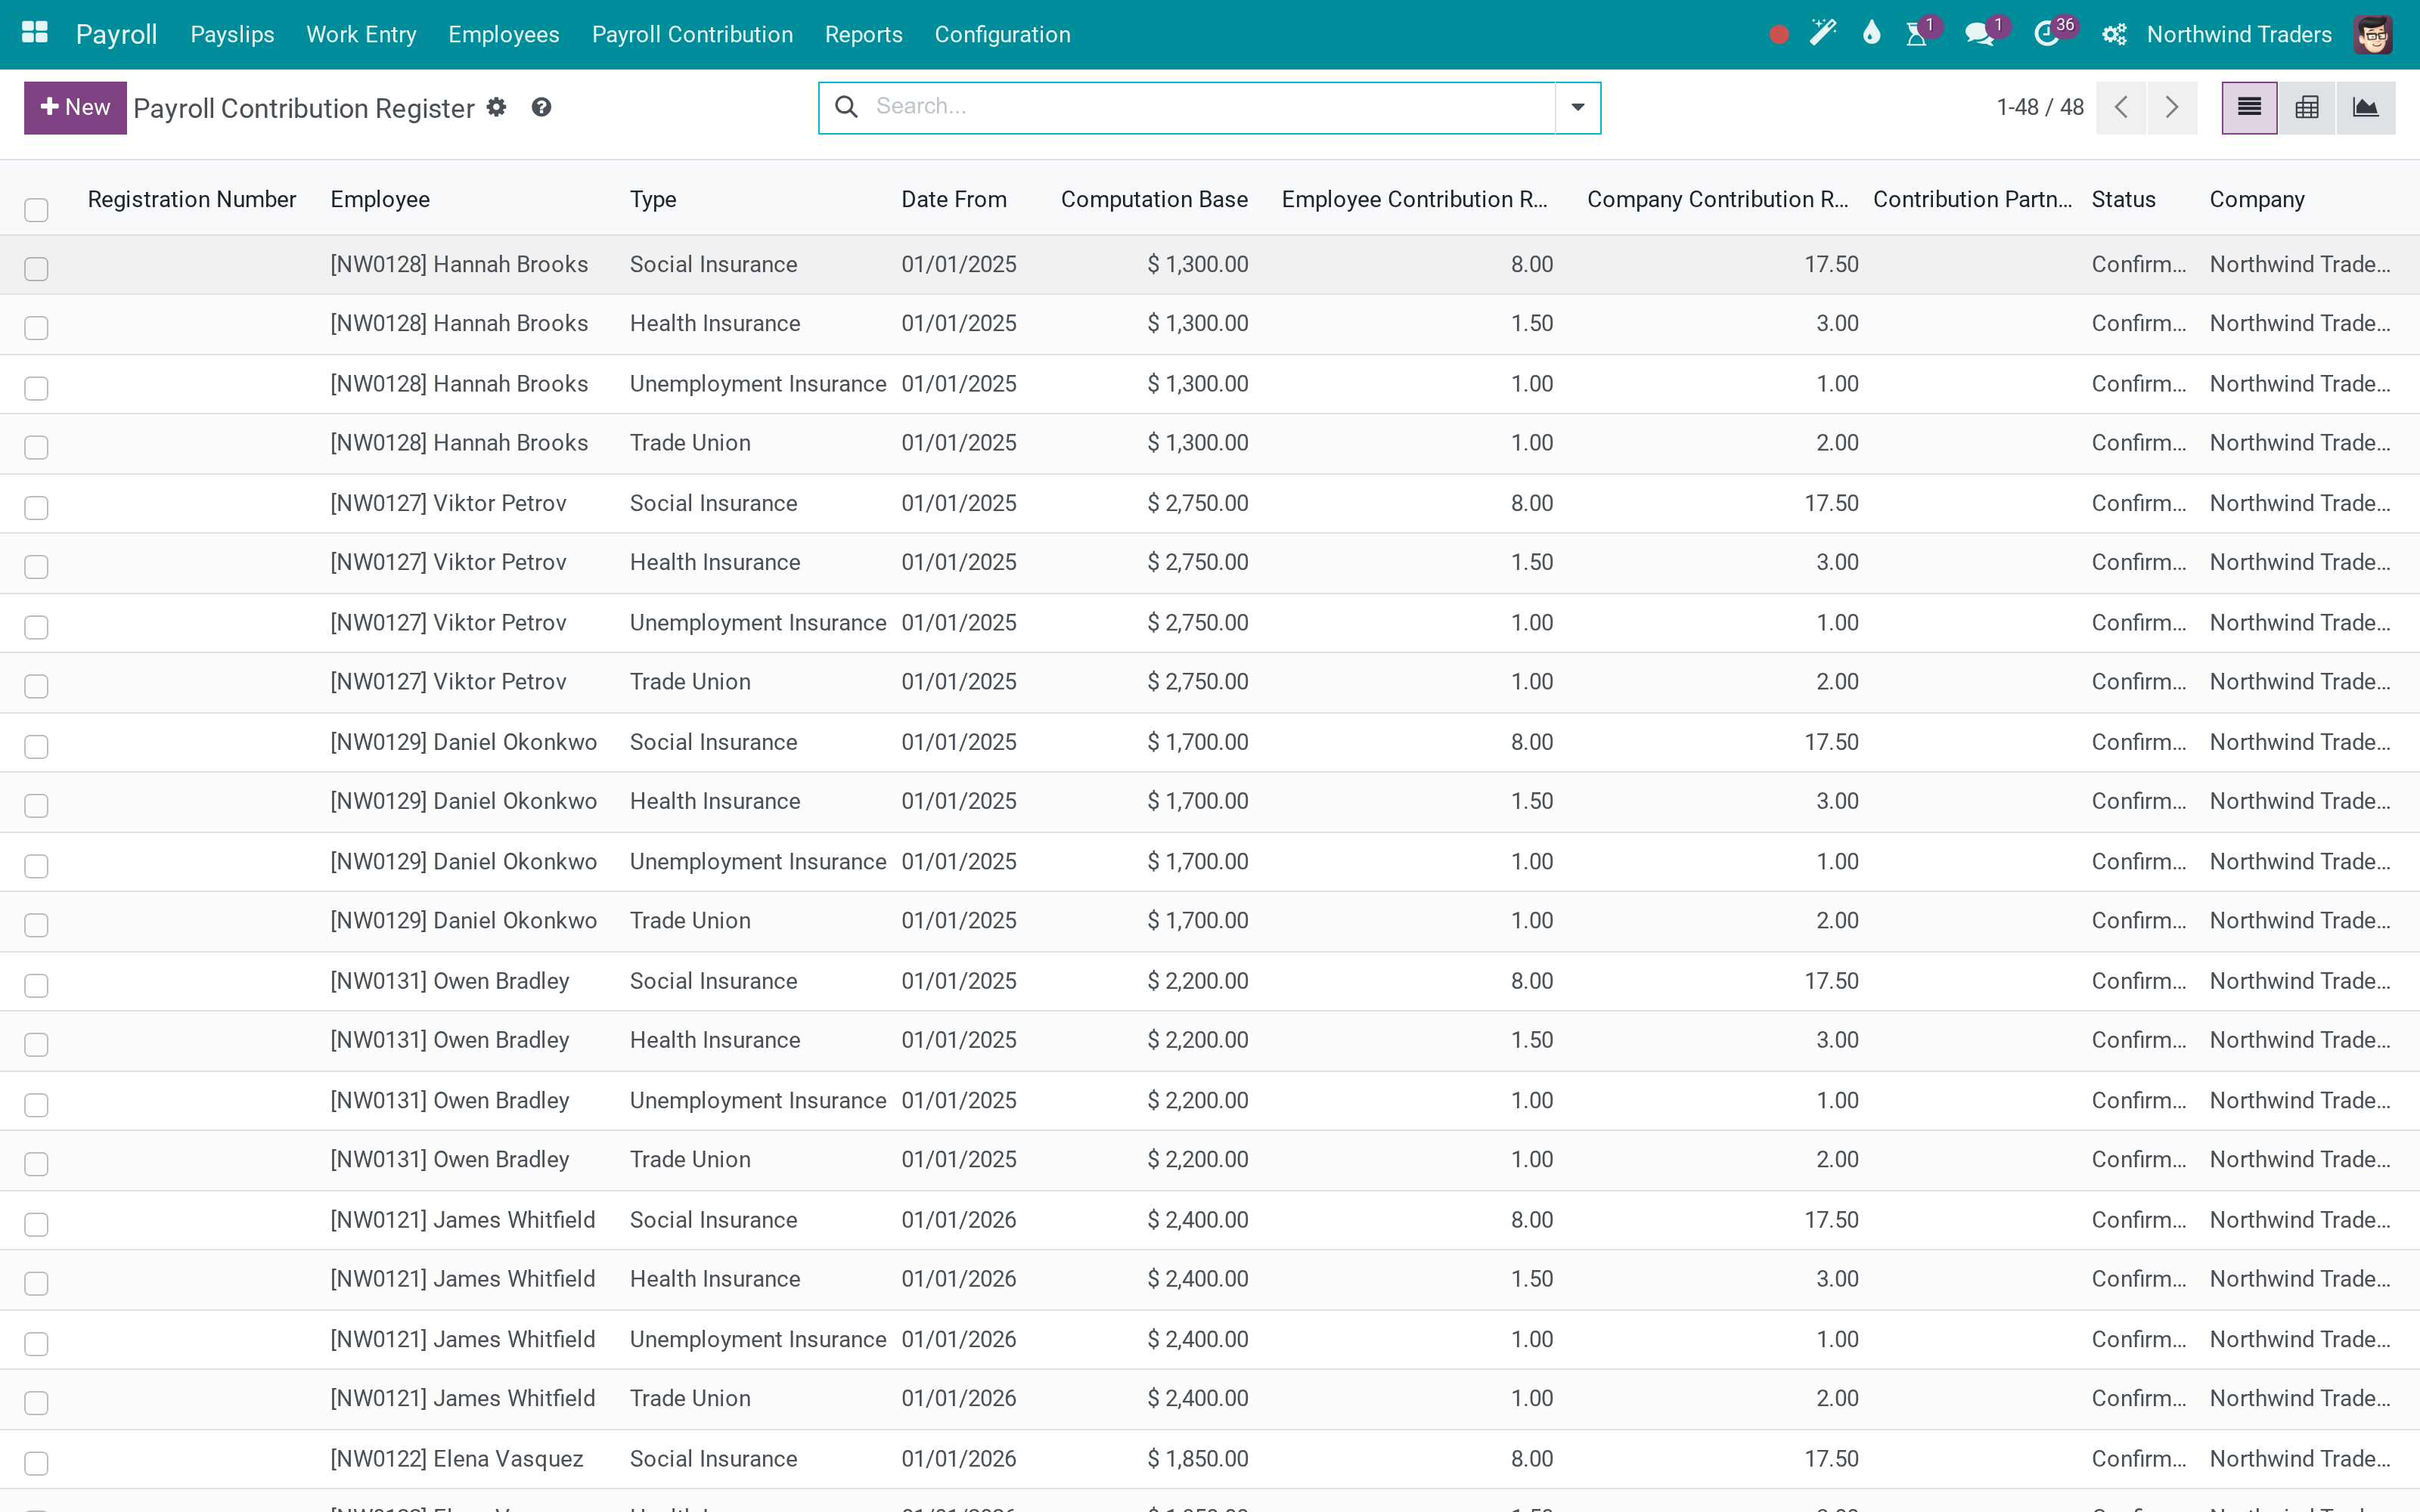The width and height of the screenshot is (2420, 1512).
Task: Switch to list view
Action: pyautogui.click(x=2249, y=107)
